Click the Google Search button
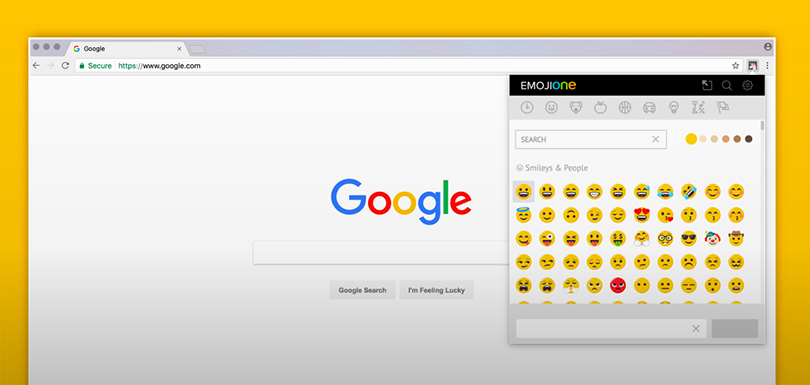810x385 pixels. (362, 290)
